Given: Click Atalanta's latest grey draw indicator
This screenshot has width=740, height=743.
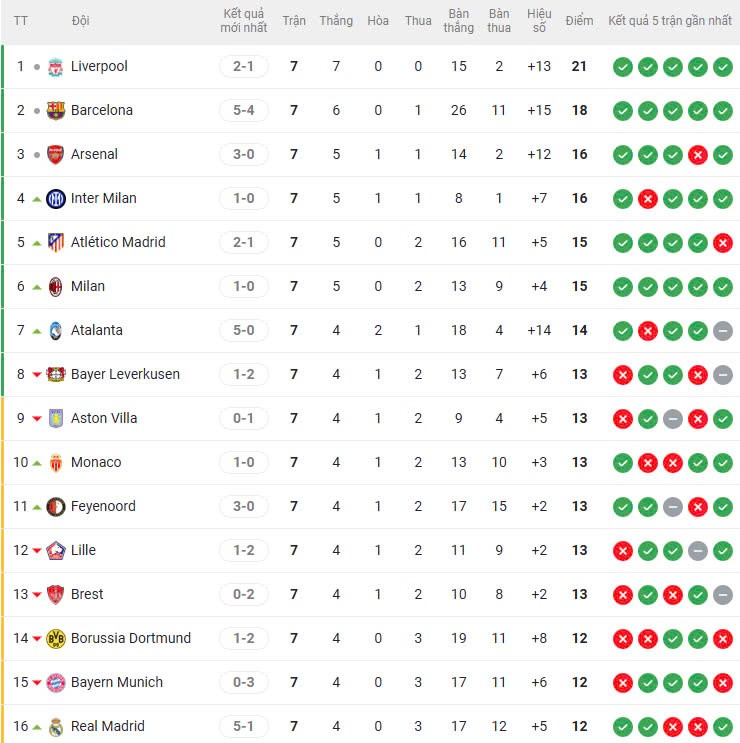Looking at the screenshot, I should (x=723, y=331).
